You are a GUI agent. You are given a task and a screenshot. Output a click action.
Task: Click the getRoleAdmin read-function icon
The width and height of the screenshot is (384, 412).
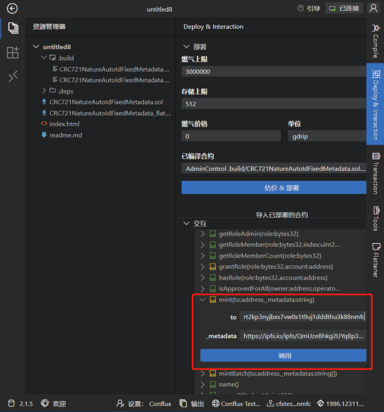[x=212, y=234]
